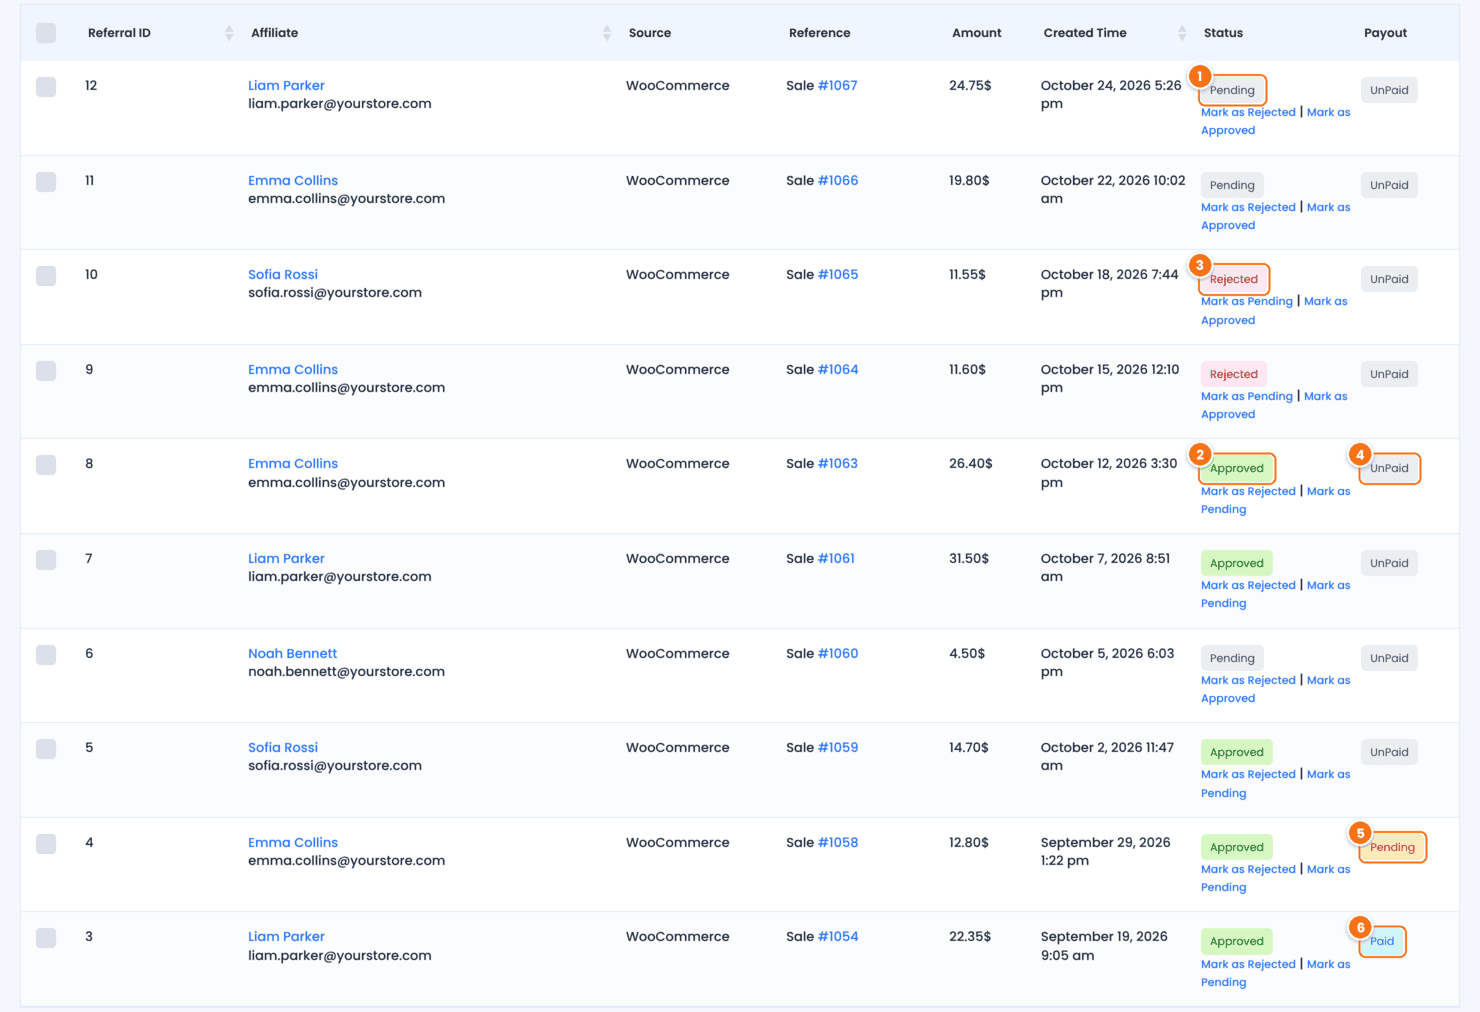Select the checkbox for referral 12
The height and width of the screenshot is (1012, 1480).
[x=46, y=87]
